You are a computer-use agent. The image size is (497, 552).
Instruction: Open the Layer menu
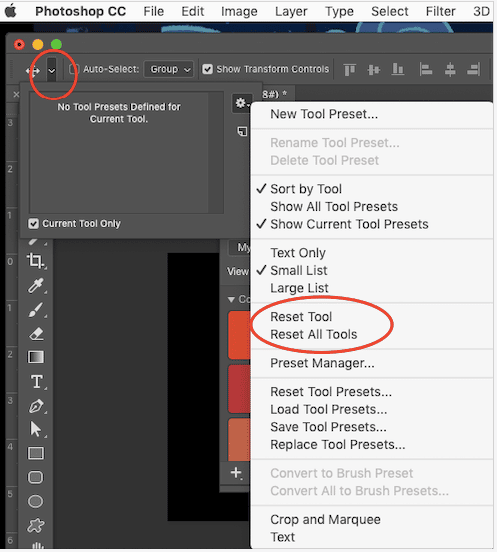(x=291, y=11)
